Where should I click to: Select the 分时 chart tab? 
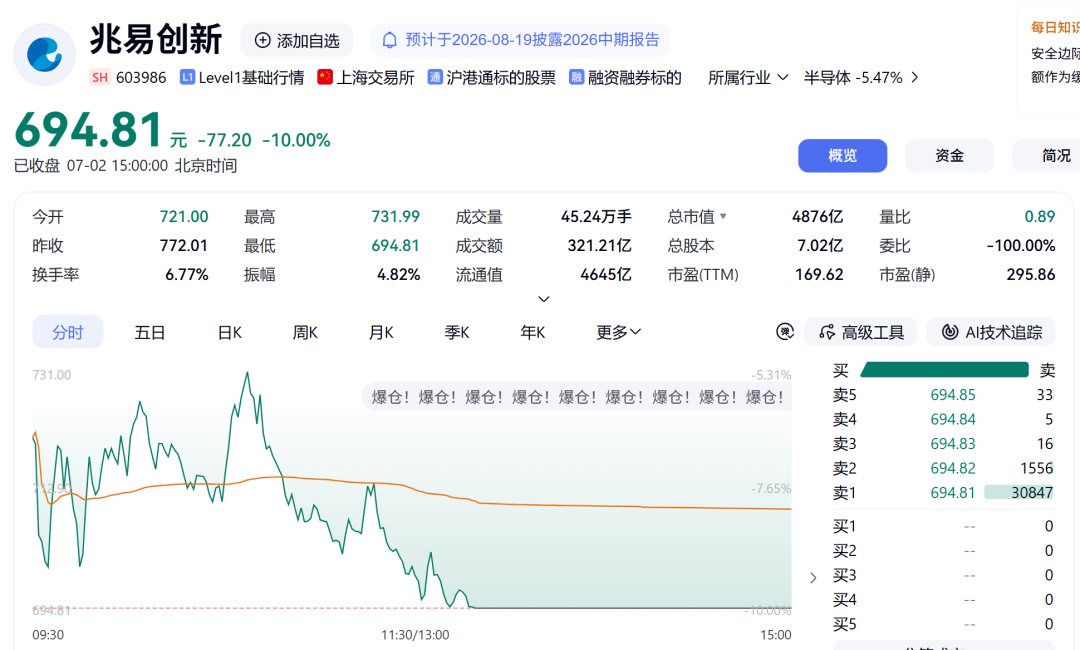pos(68,333)
